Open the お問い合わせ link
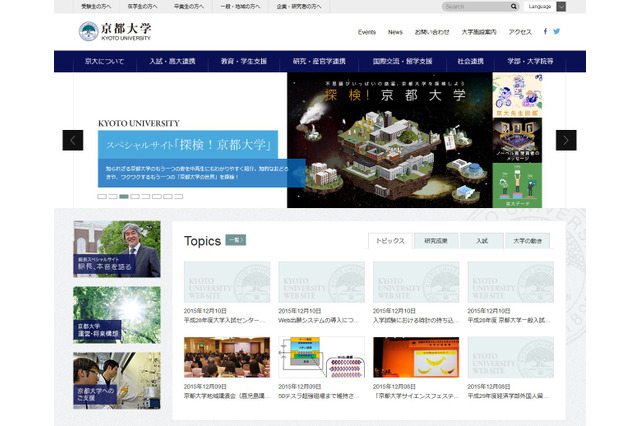This screenshot has width=640, height=426. [x=432, y=32]
